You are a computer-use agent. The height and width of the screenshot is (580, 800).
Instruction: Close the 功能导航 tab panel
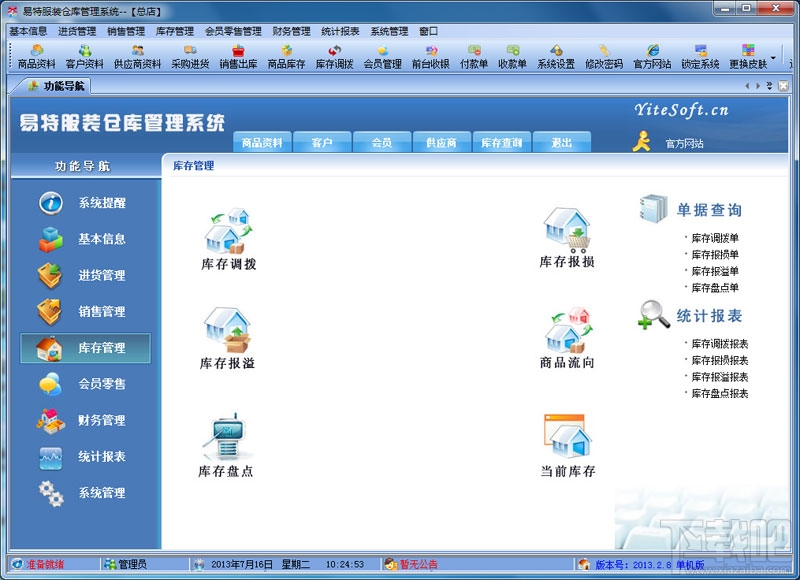click(x=783, y=86)
